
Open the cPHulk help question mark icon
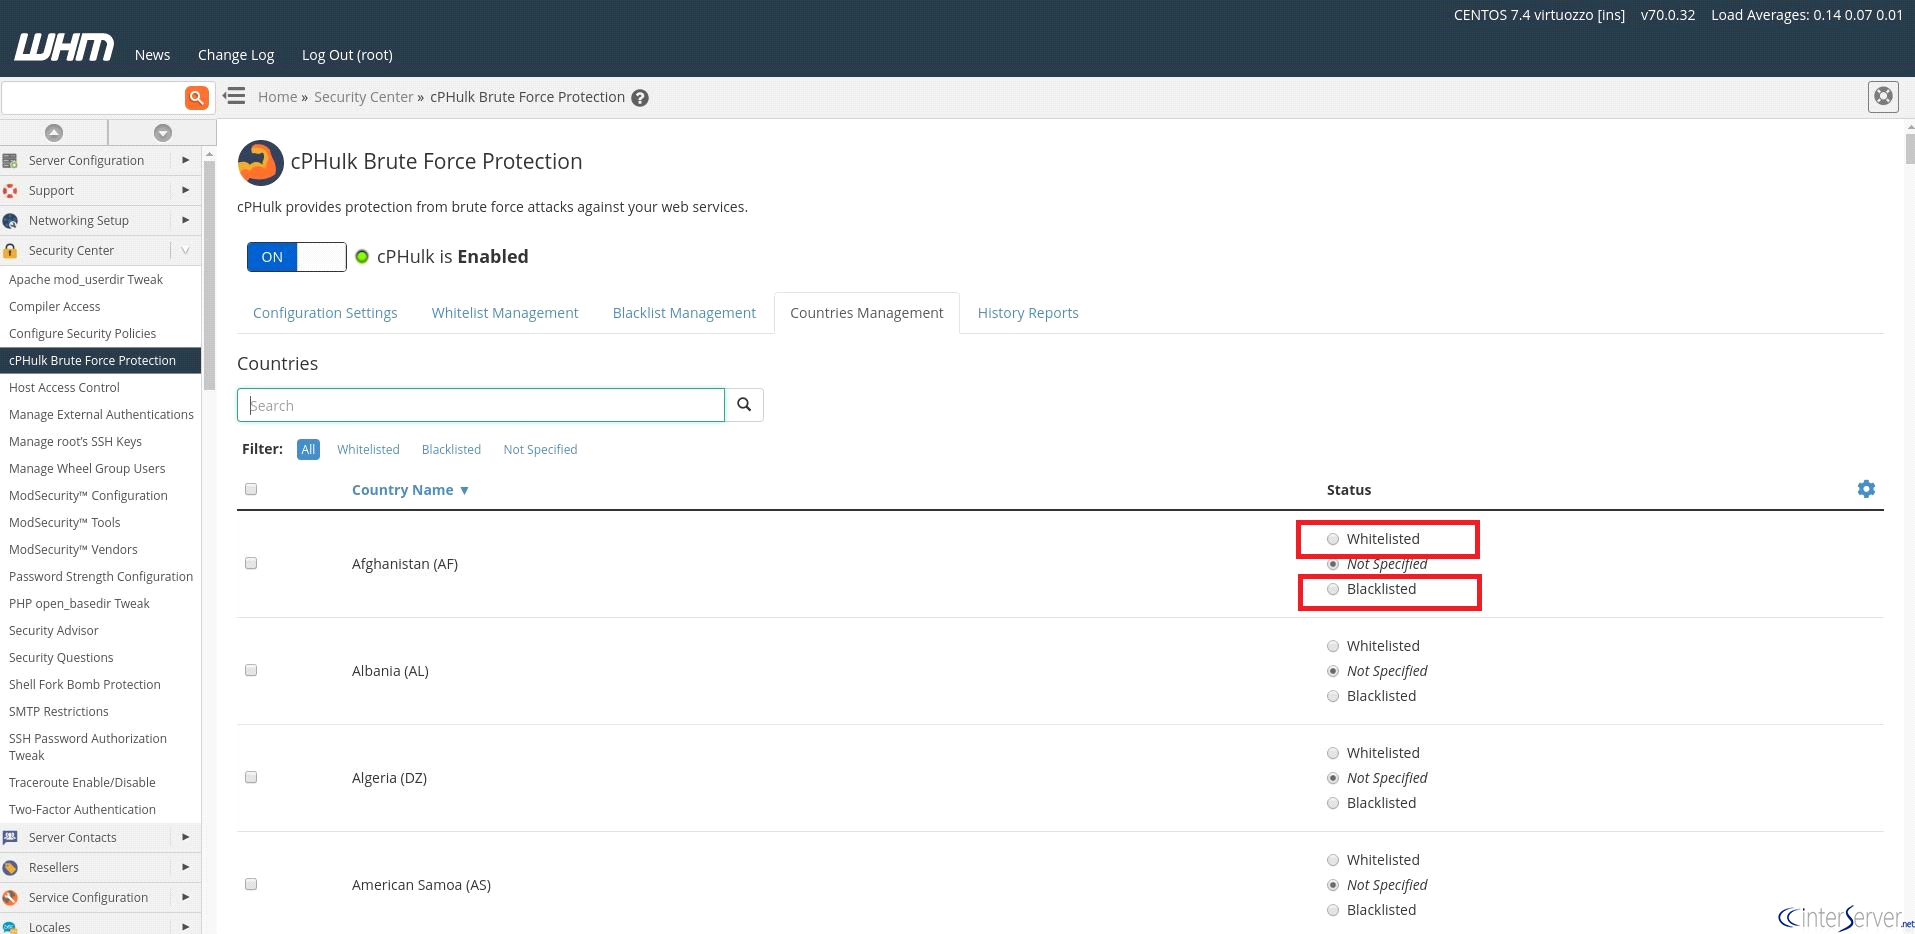(x=640, y=98)
